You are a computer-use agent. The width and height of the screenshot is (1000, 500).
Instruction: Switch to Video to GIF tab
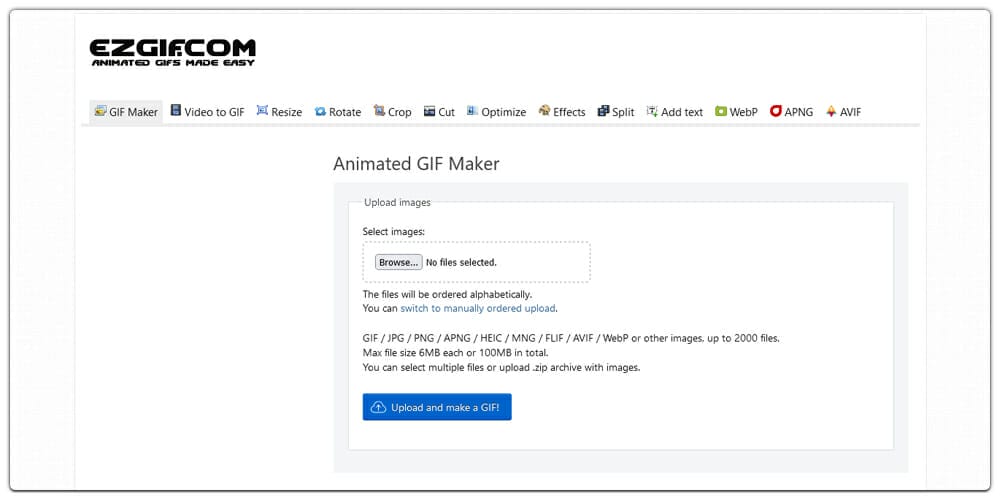tap(207, 112)
